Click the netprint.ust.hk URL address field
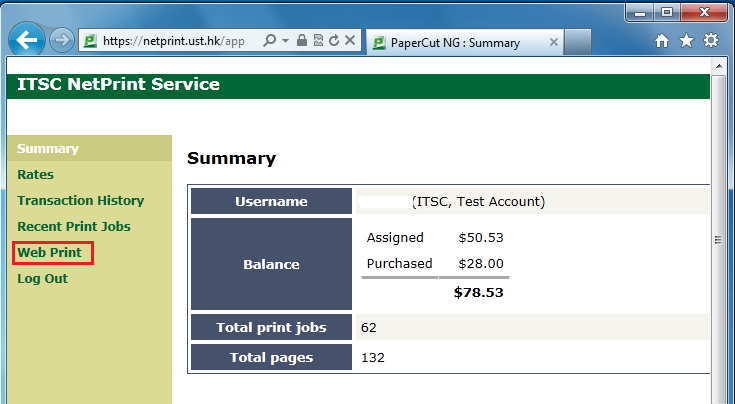Viewport: 735px width, 404px height. click(172, 41)
